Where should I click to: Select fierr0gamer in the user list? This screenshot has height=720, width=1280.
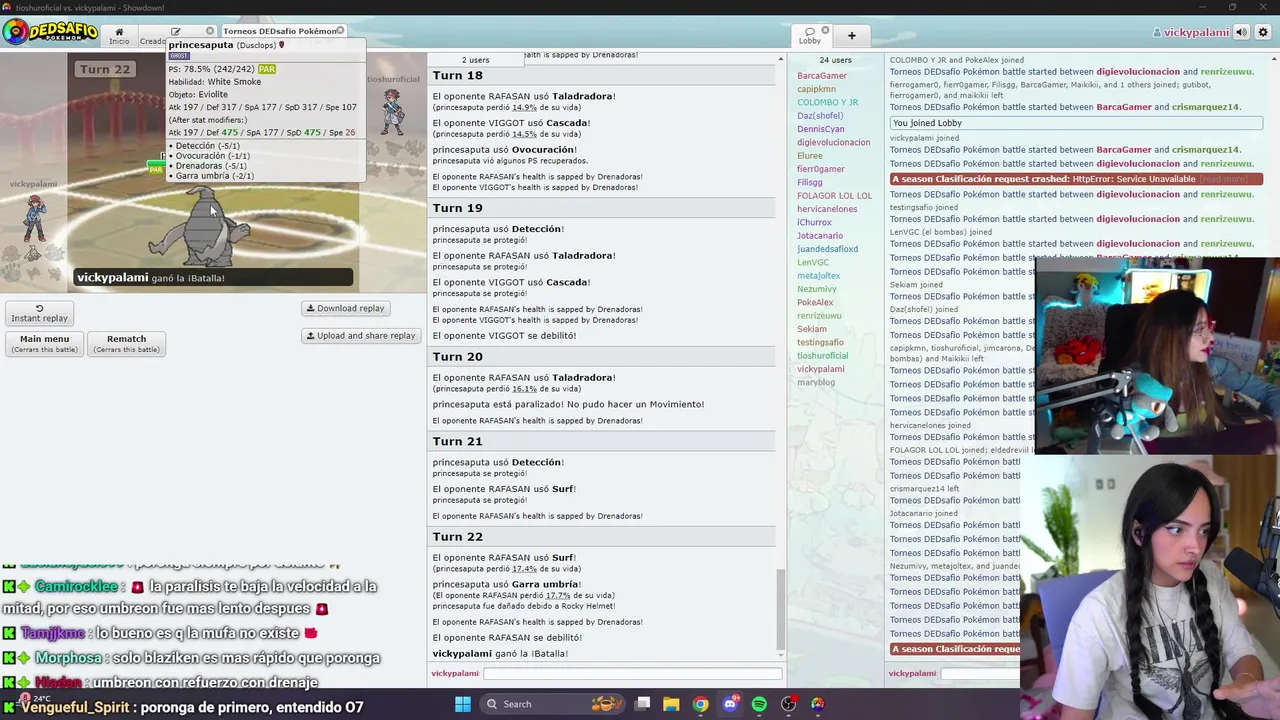pyautogui.click(x=820, y=169)
